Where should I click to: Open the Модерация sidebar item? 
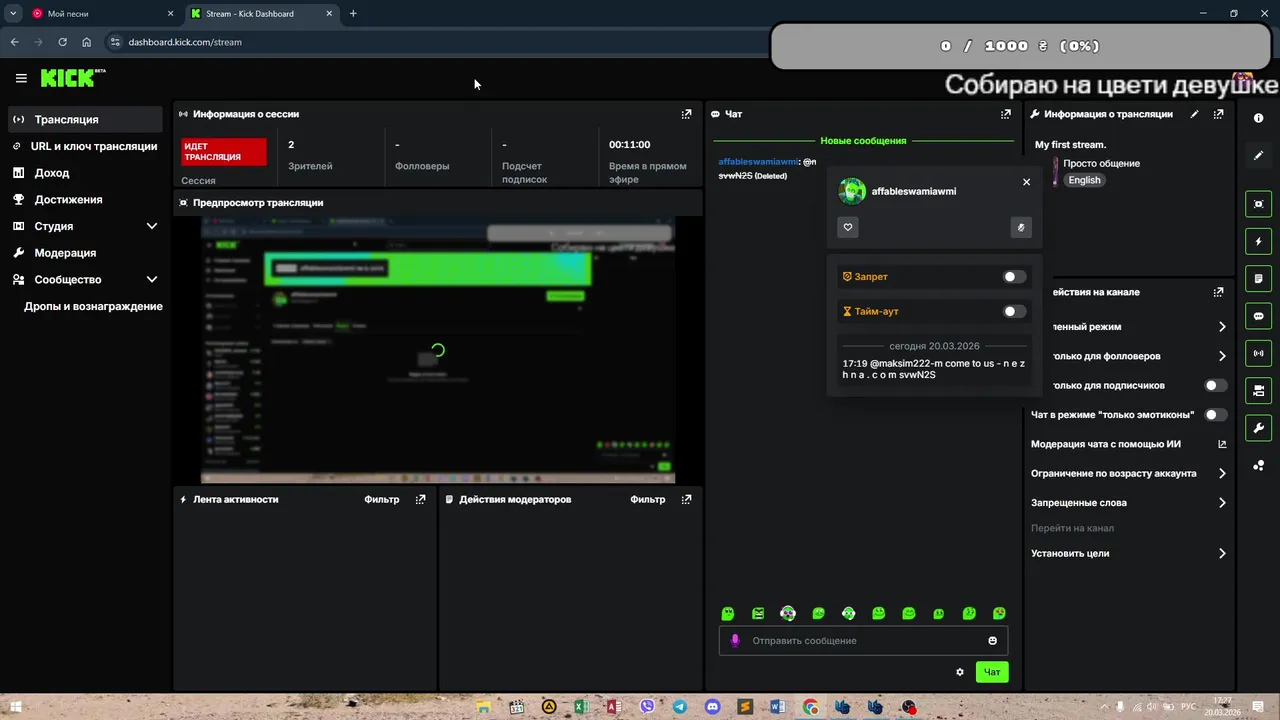86,253
